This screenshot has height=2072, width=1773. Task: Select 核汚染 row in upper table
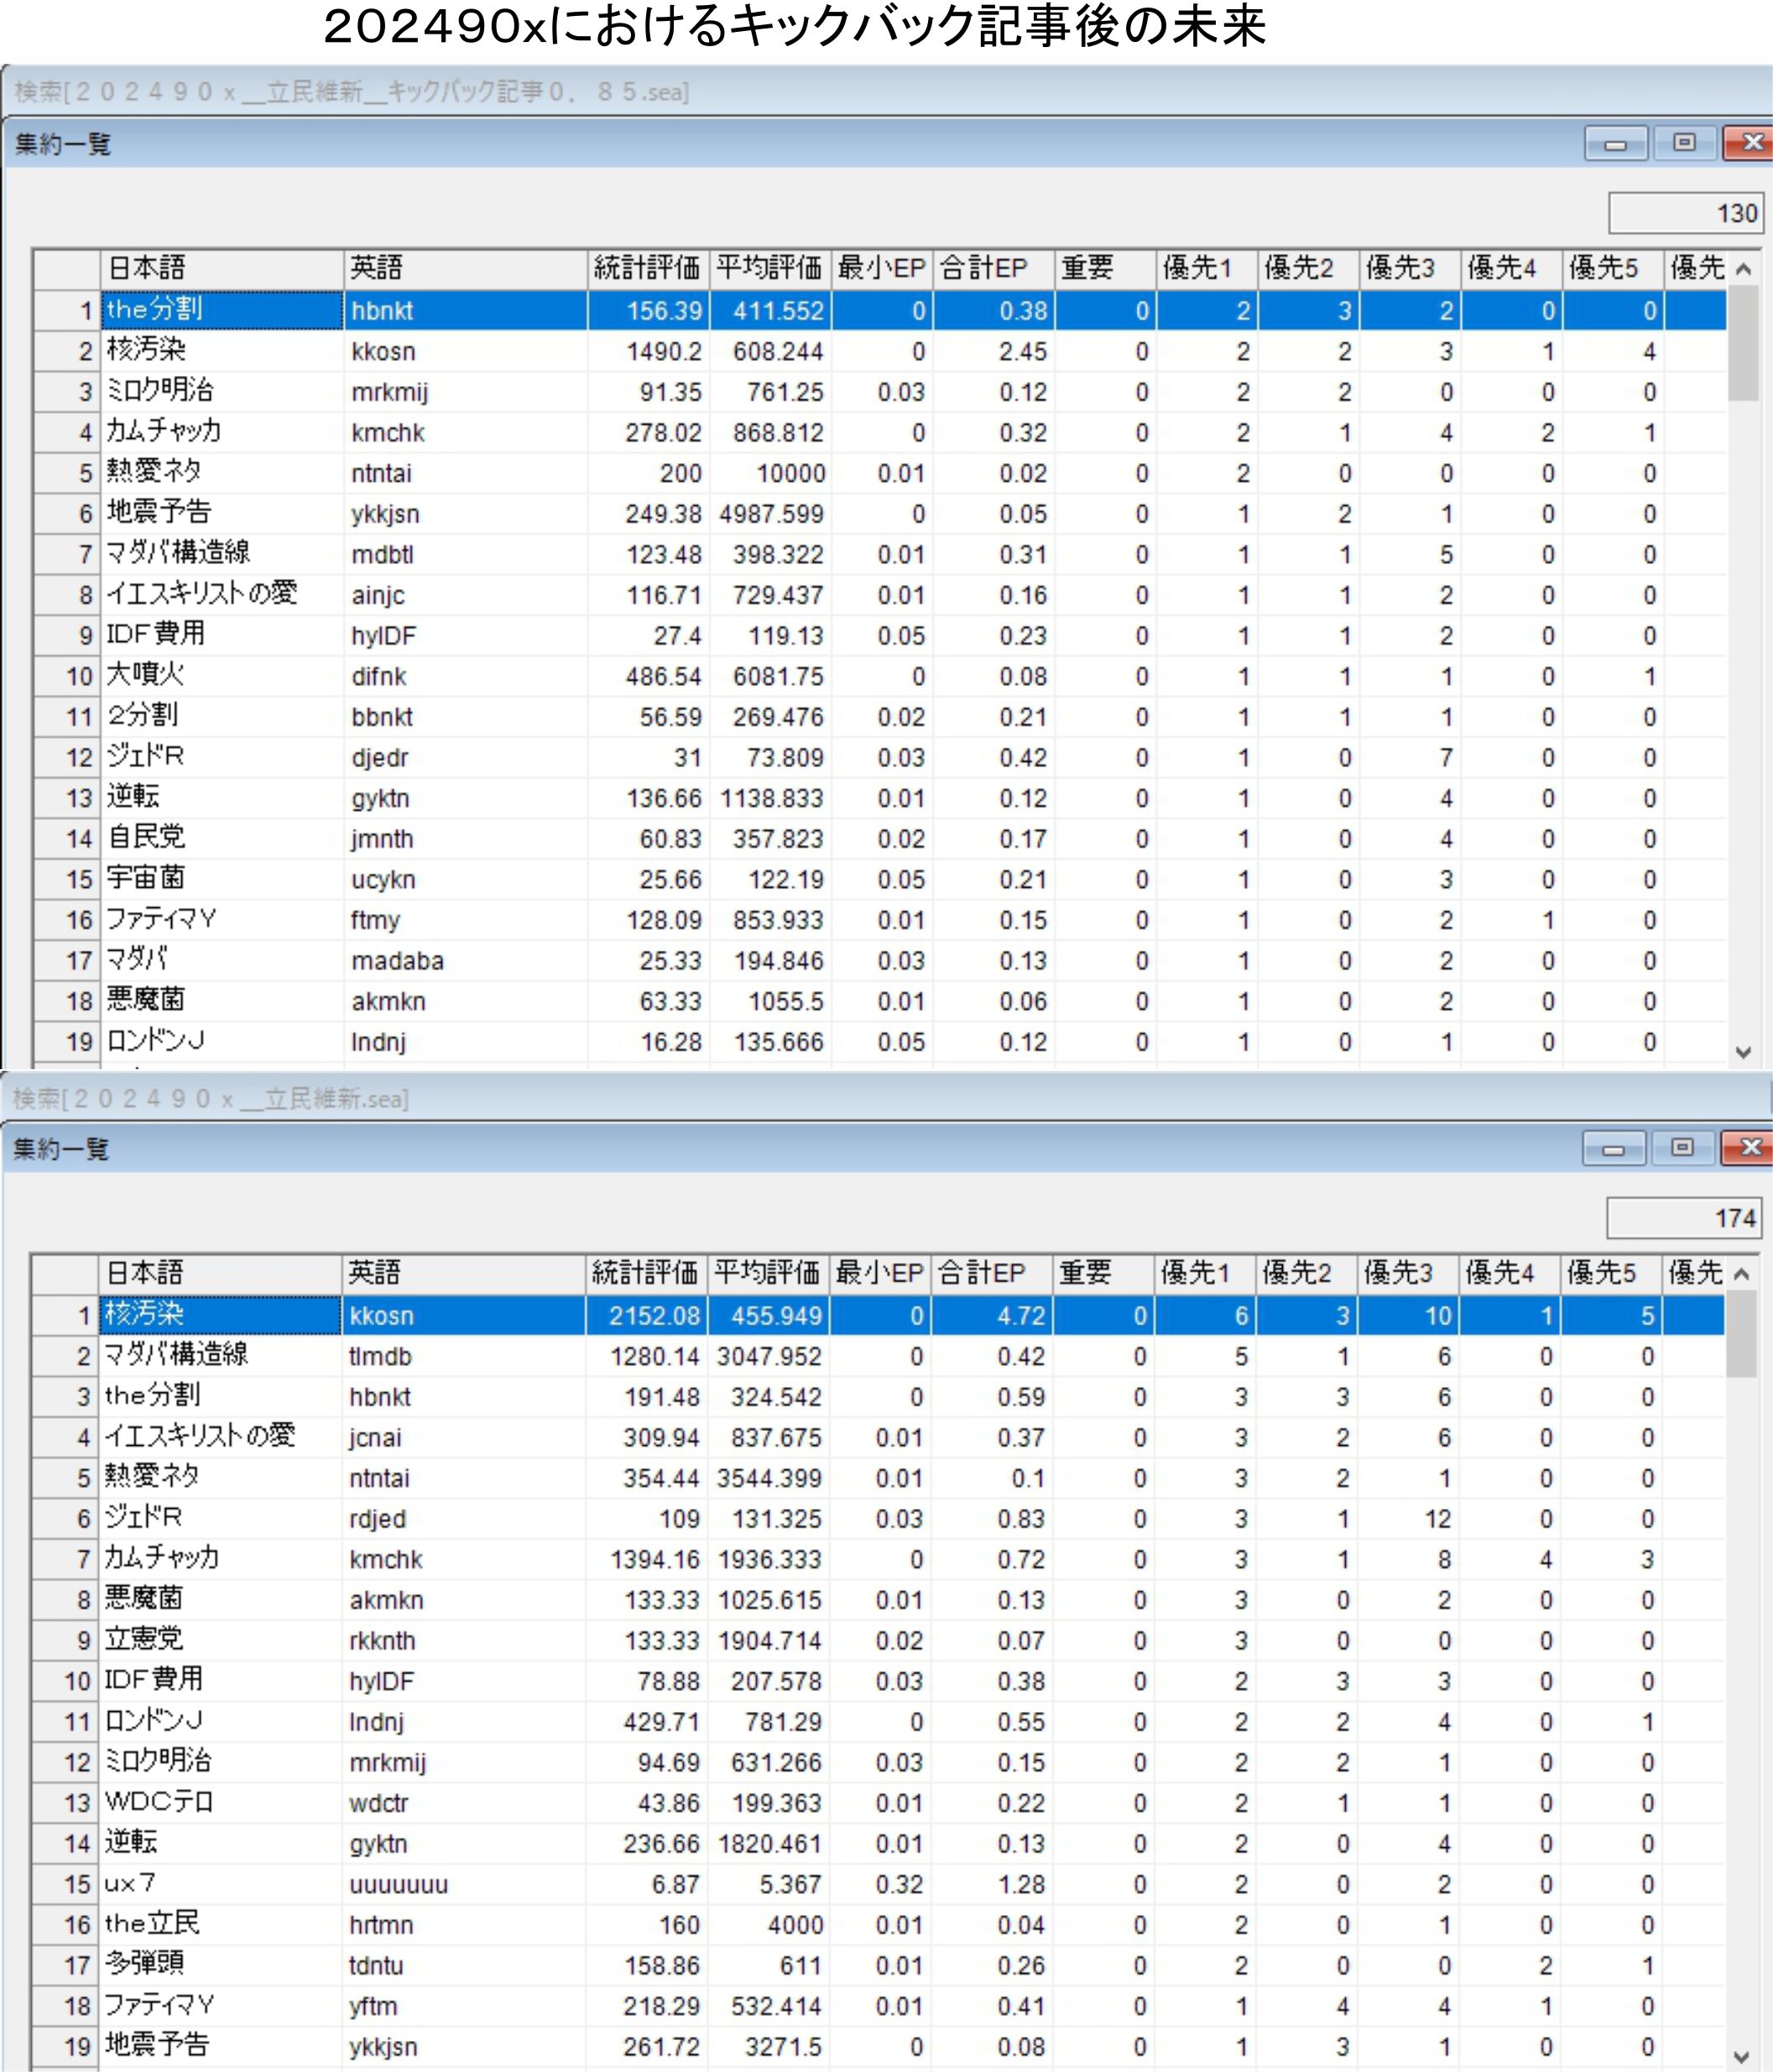(880, 351)
